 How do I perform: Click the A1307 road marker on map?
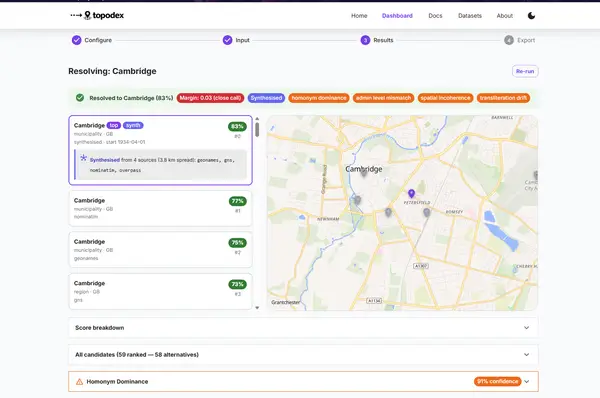click(x=421, y=266)
